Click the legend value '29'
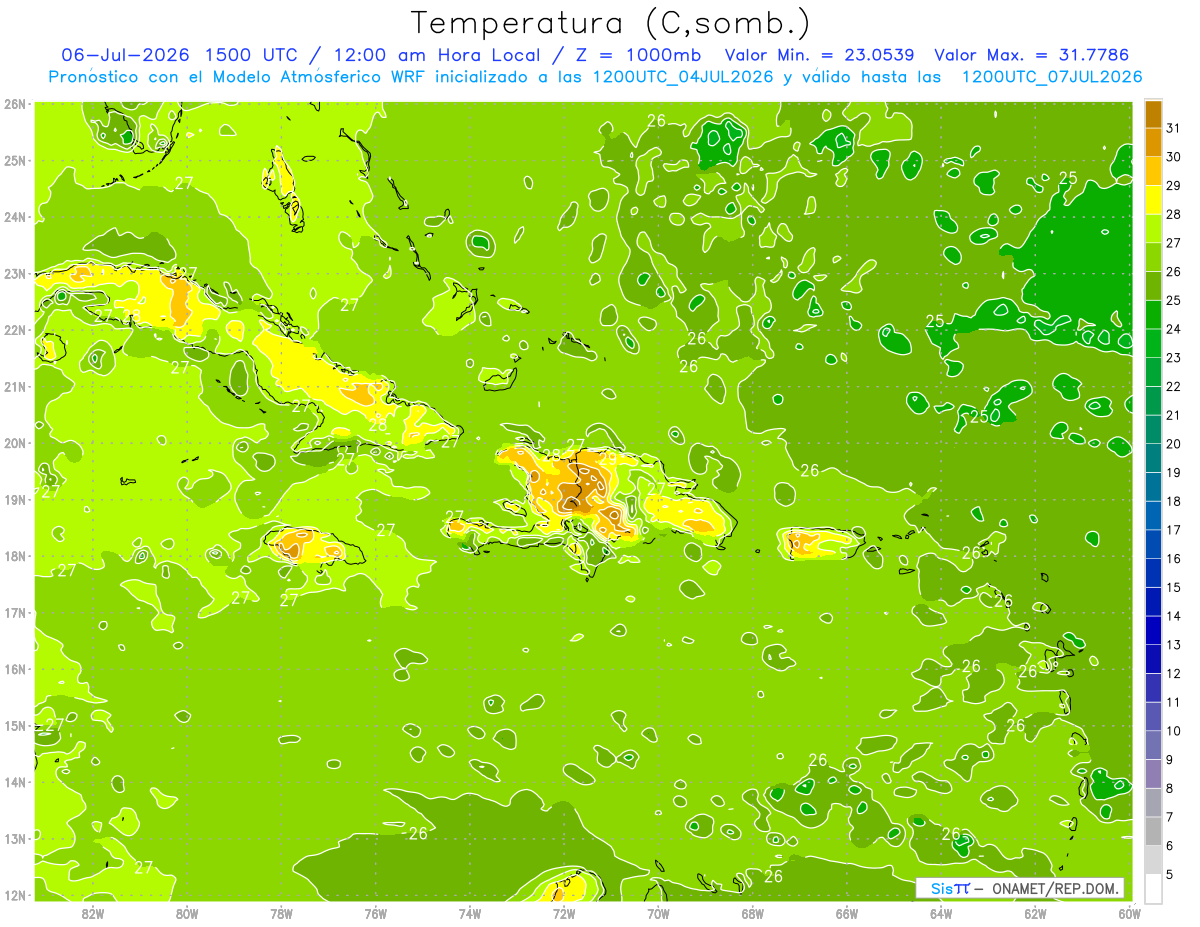The width and height of the screenshot is (1200, 927). pos(1174,186)
